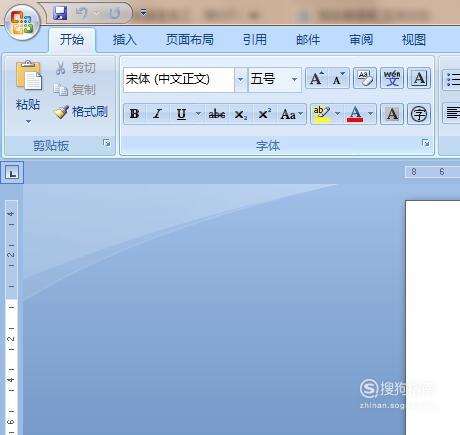
Task: Activate the 格式刷 format painter
Action: click(81, 112)
